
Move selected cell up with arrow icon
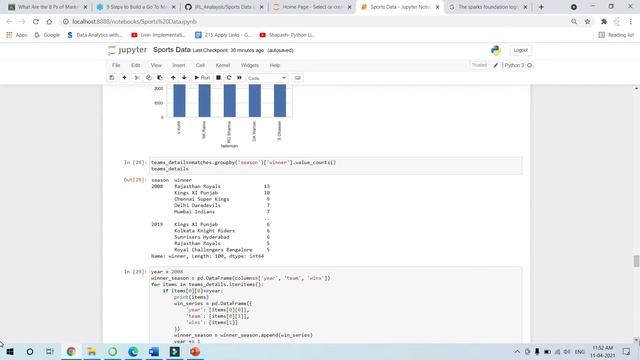pos(173,78)
